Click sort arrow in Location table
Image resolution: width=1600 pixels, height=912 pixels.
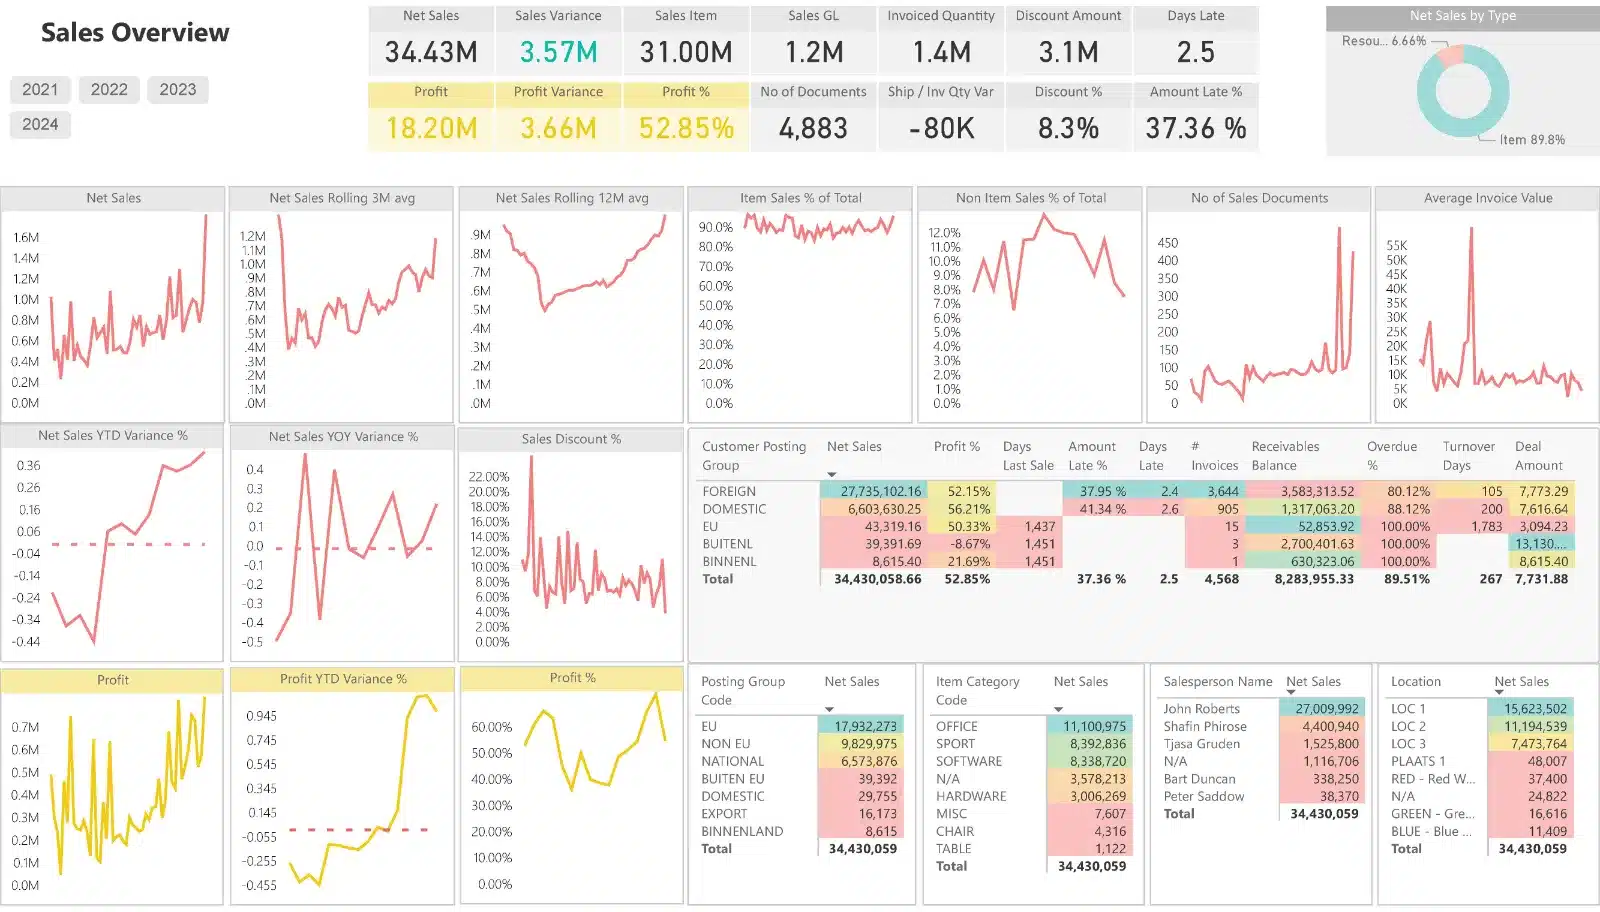[x=1499, y=692]
